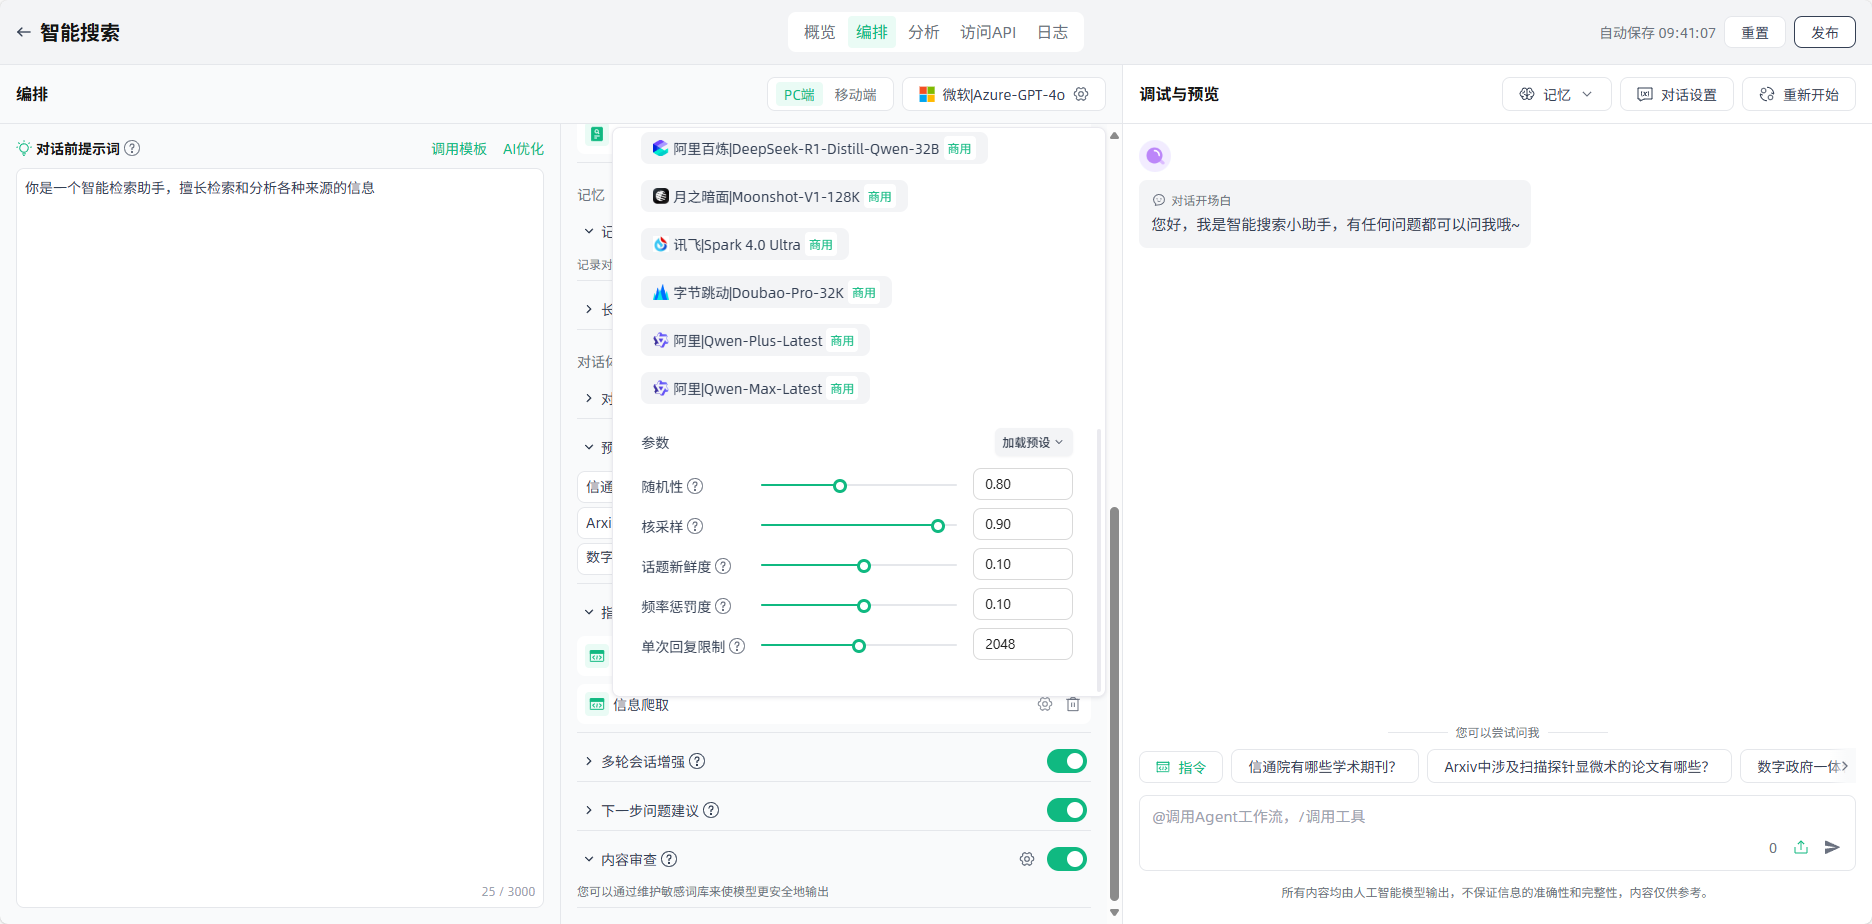The width and height of the screenshot is (1872, 924).
Task: Click the upload icon in chat input
Action: pyautogui.click(x=1801, y=847)
